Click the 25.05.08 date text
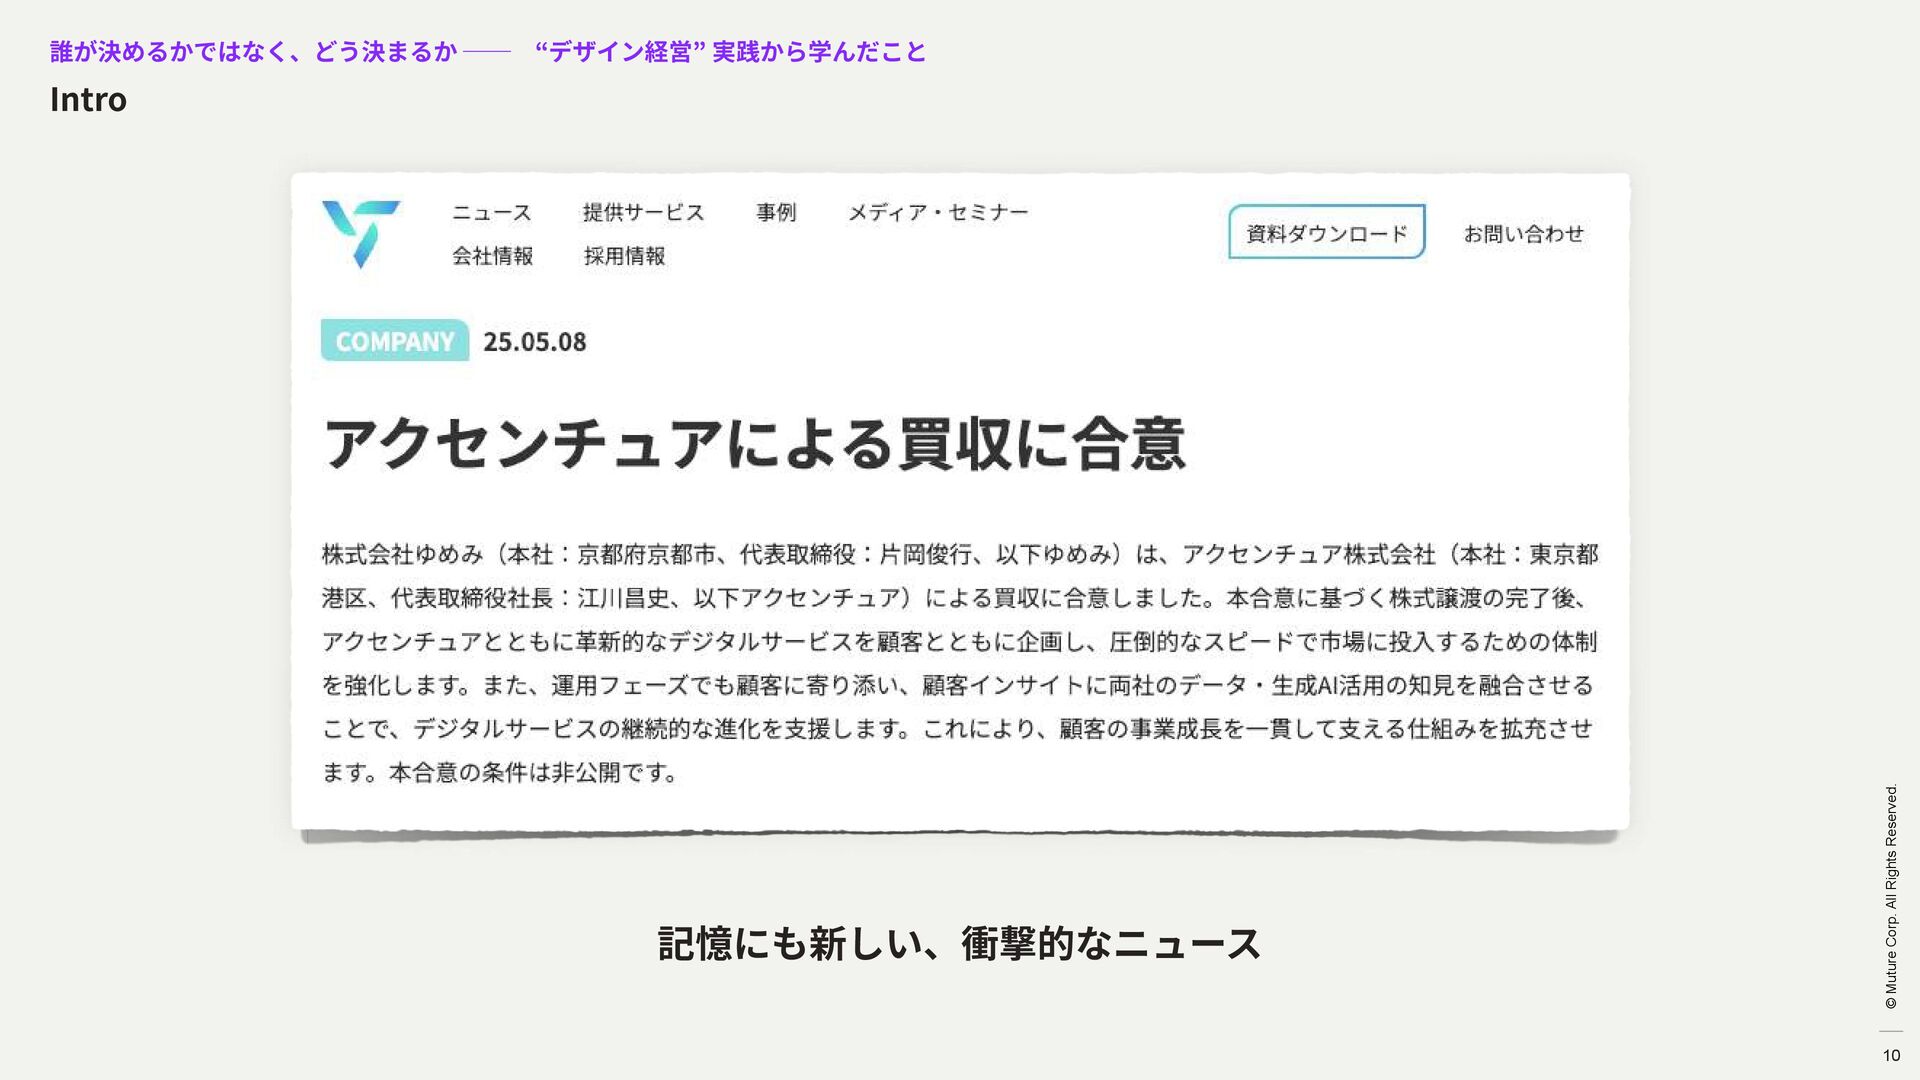This screenshot has width=1920, height=1080. point(534,342)
